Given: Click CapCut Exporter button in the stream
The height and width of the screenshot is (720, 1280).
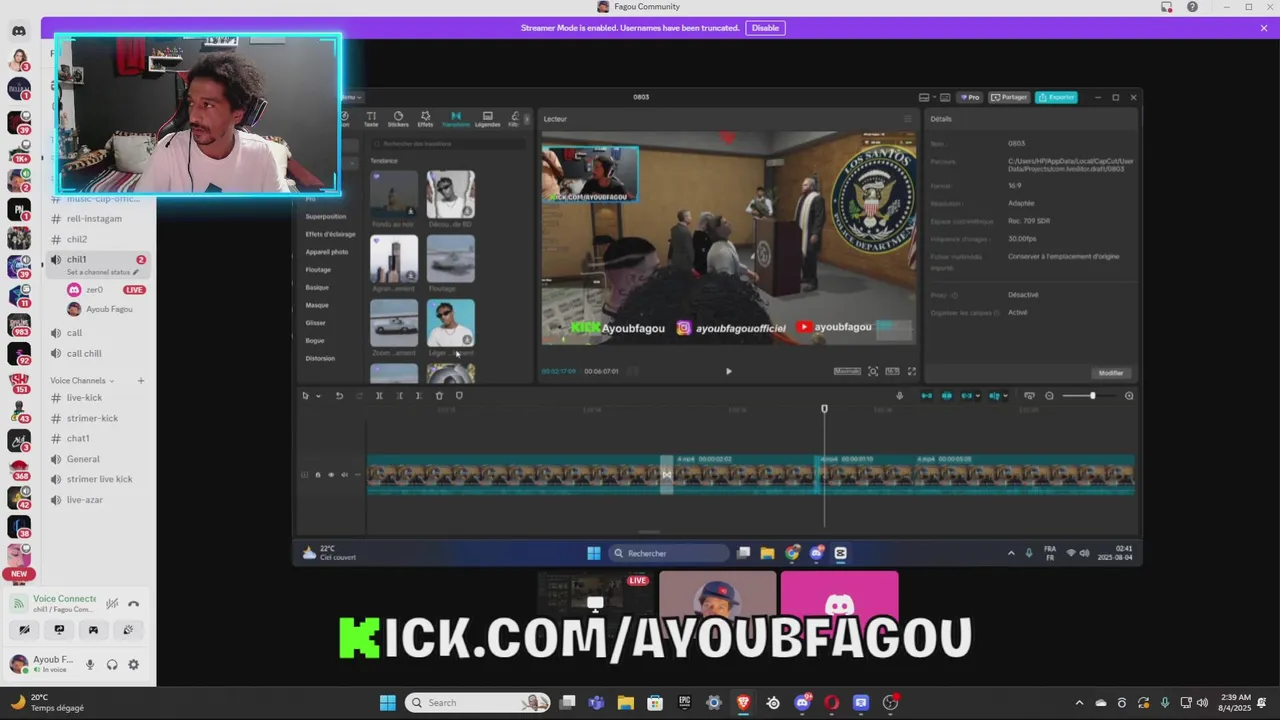Looking at the screenshot, I should pyautogui.click(x=1056, y=97).
